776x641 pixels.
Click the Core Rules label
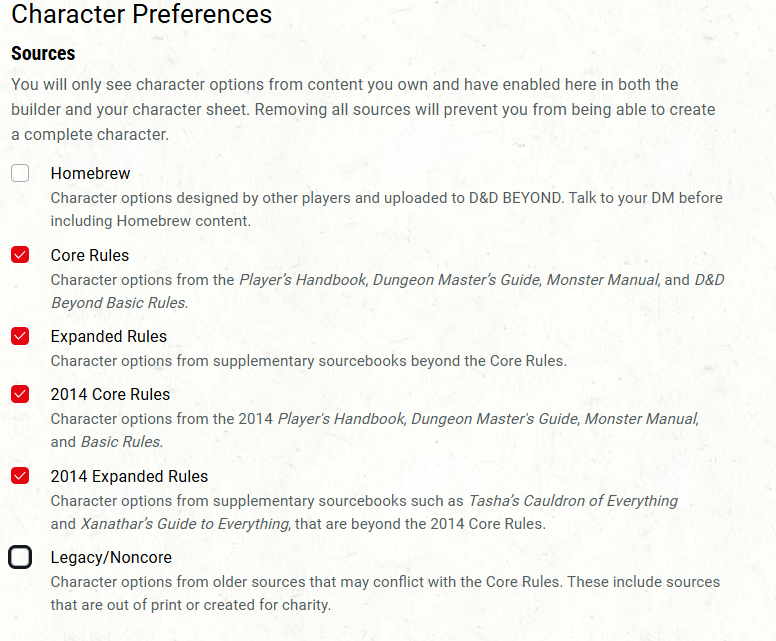click(x=90, y=255)
